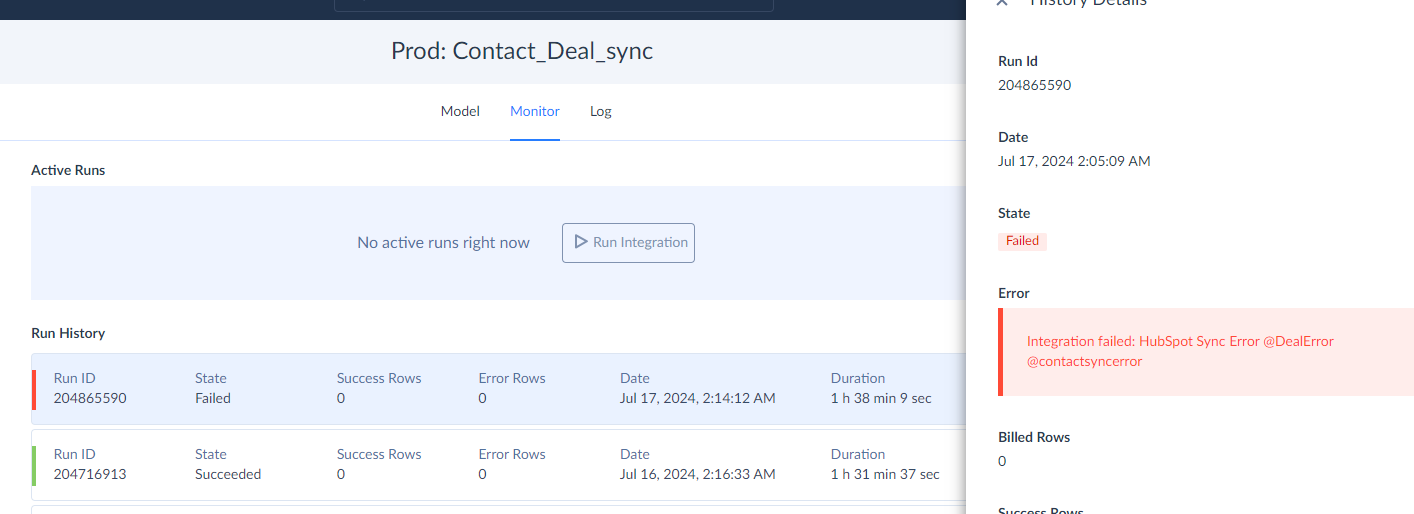This screenshot has height=514, width=1414.
Task: Select succeeded run 204716913 in Run History
Action: click(498, 465)
